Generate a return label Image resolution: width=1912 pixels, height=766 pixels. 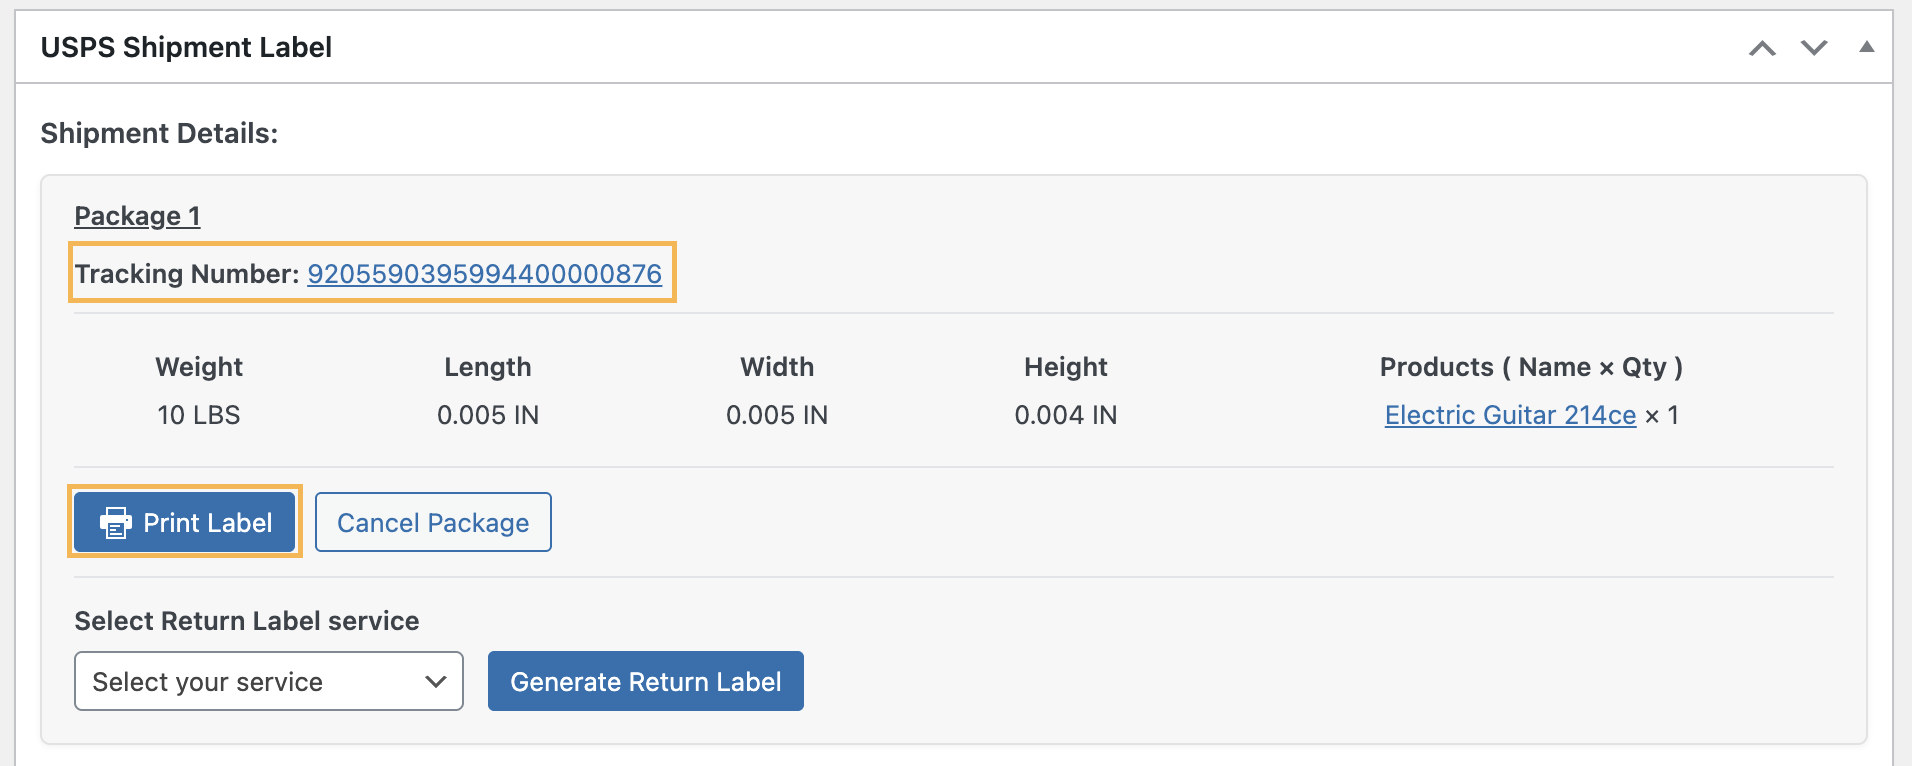pyautogui.click(x=645, y=681)
